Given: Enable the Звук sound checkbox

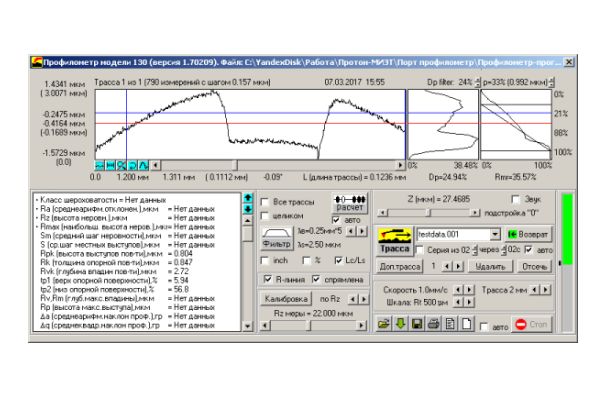Looking at the screenshot, I should pos(516,199).
